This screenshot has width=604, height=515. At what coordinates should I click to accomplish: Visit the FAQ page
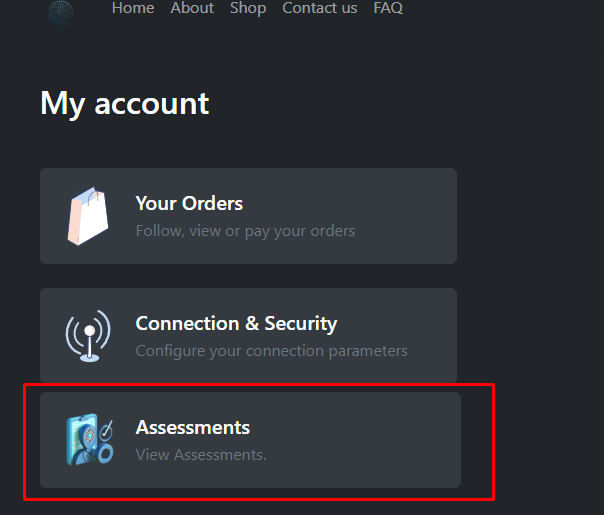tap(388, 8)
